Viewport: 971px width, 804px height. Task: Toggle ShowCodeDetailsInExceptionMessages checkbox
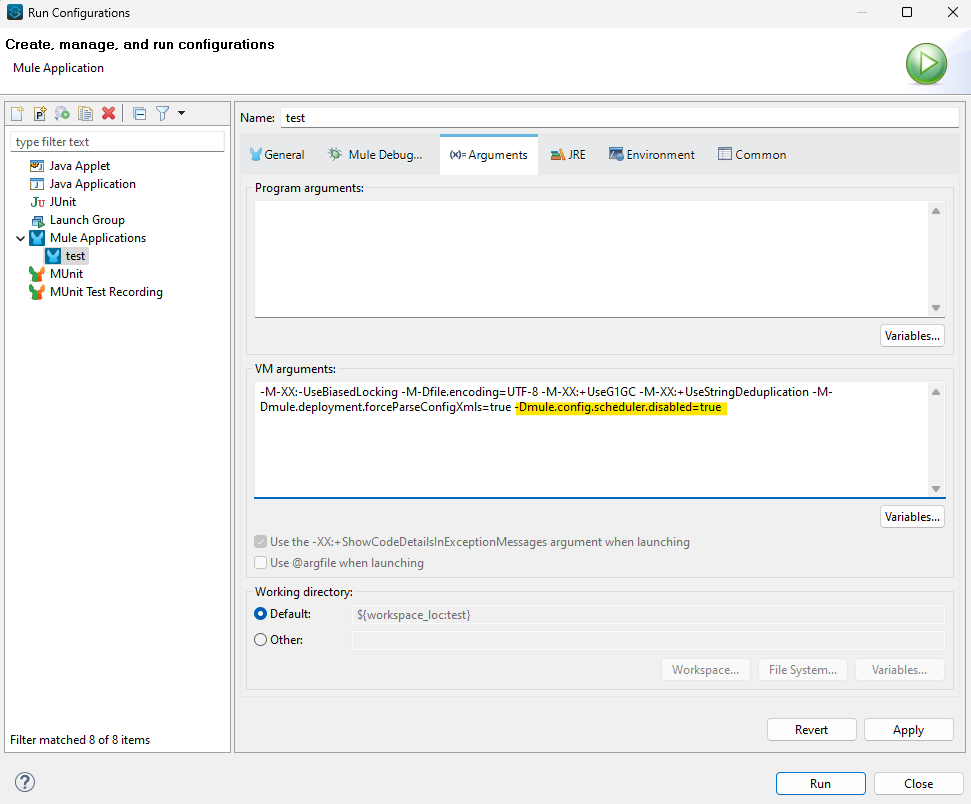261,542
